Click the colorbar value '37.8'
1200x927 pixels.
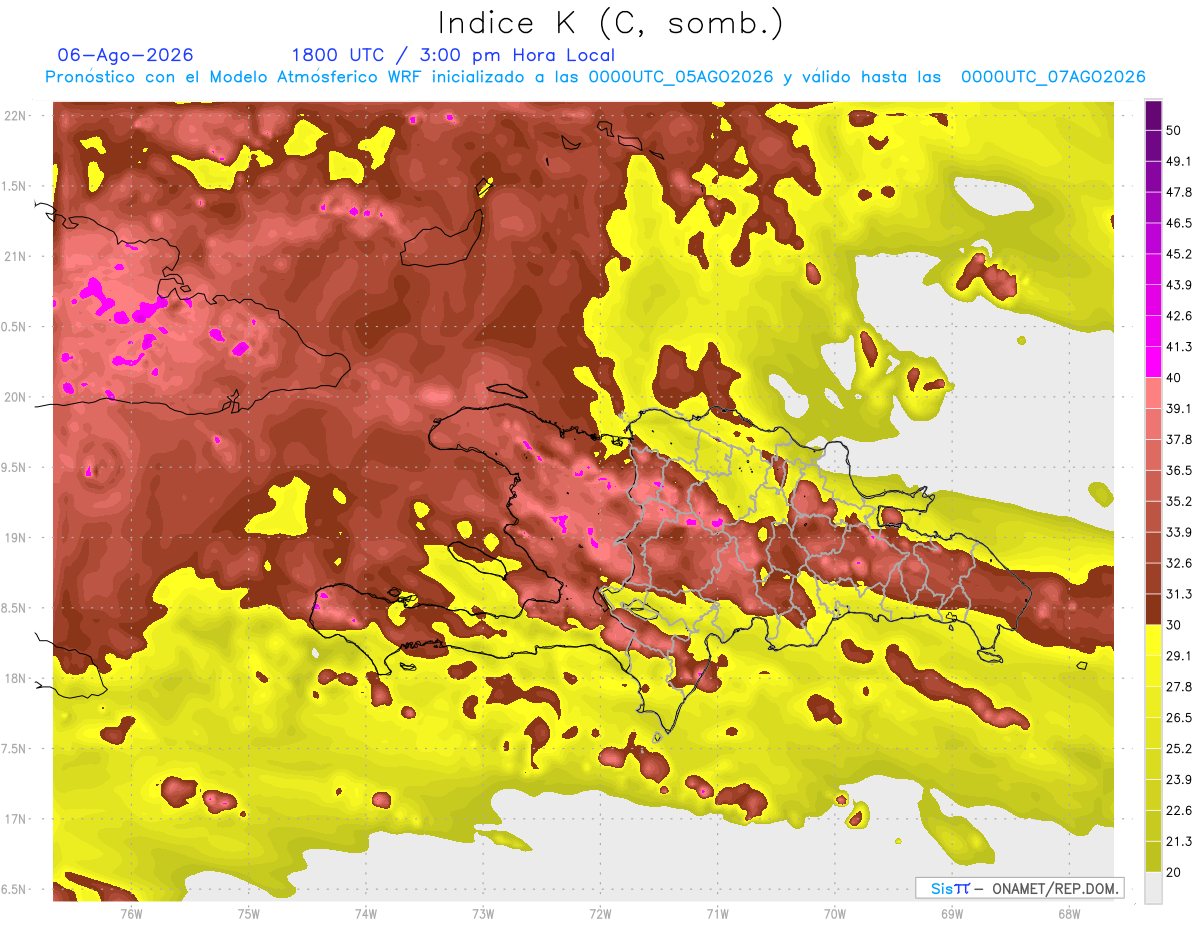coord(1178,439)
